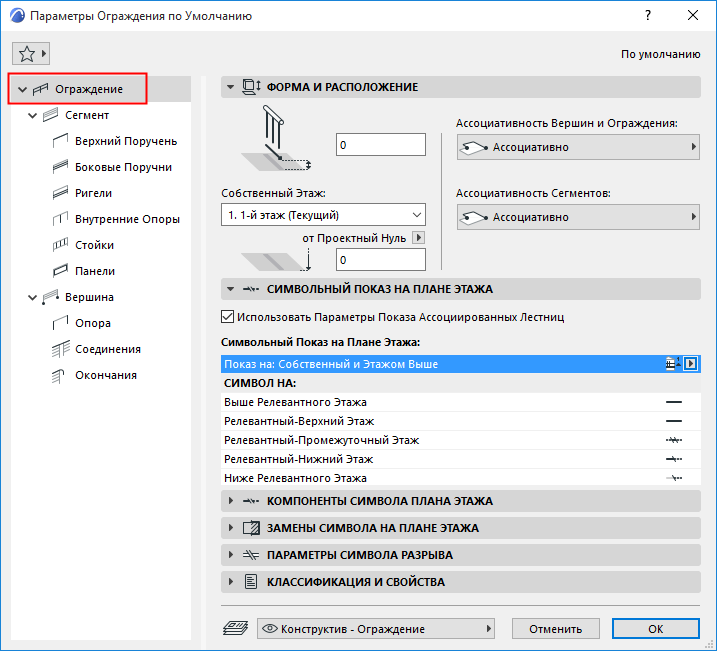The width and height of the screenshot is (717, 651).
Task: Click the Ниже Релевантного Этажа symbol icon
Action: click(x=674, y=478)
